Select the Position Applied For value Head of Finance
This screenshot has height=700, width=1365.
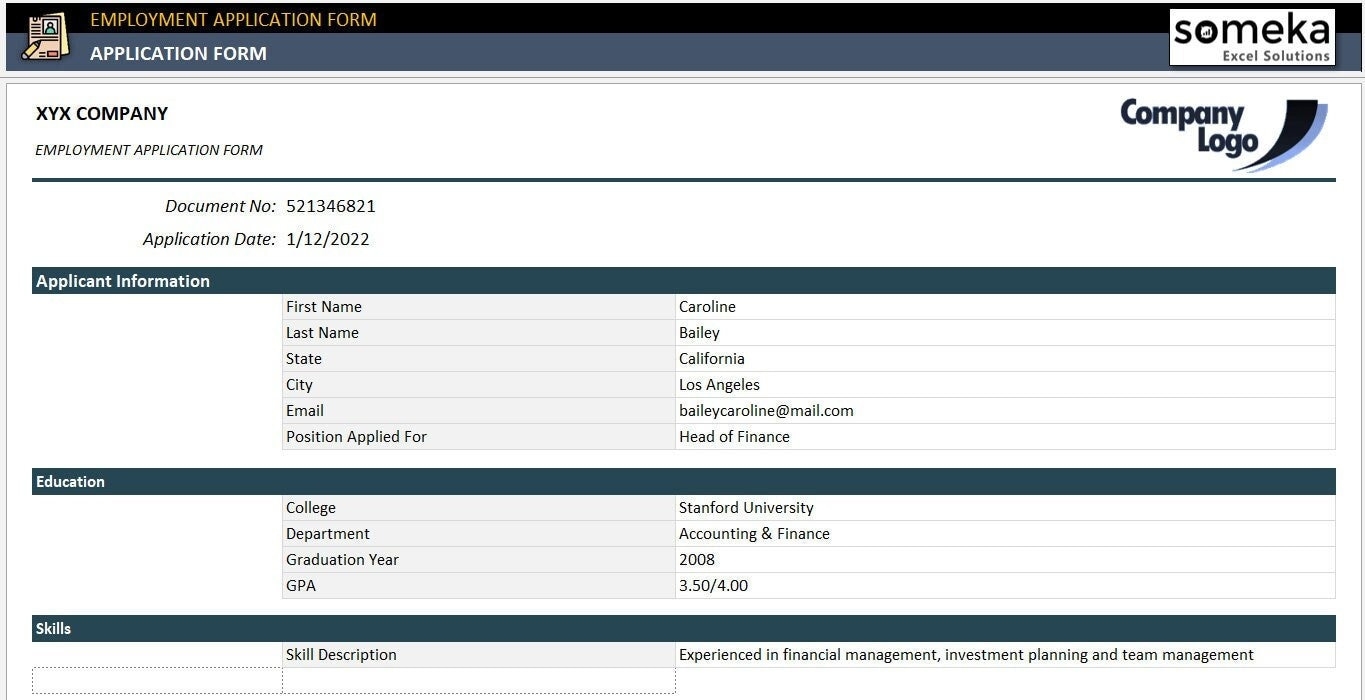pyautogui.click(x=734, y=436)
